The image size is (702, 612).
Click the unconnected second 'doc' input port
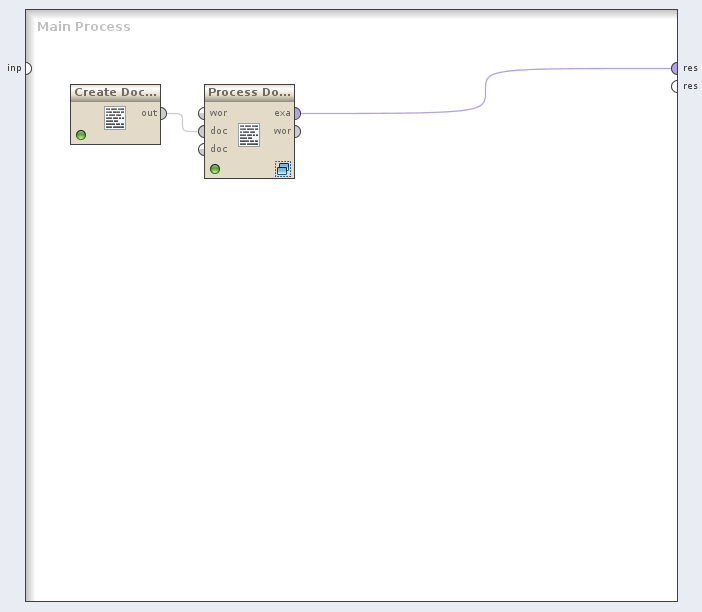pyautogui.click(x=202, y=149)
